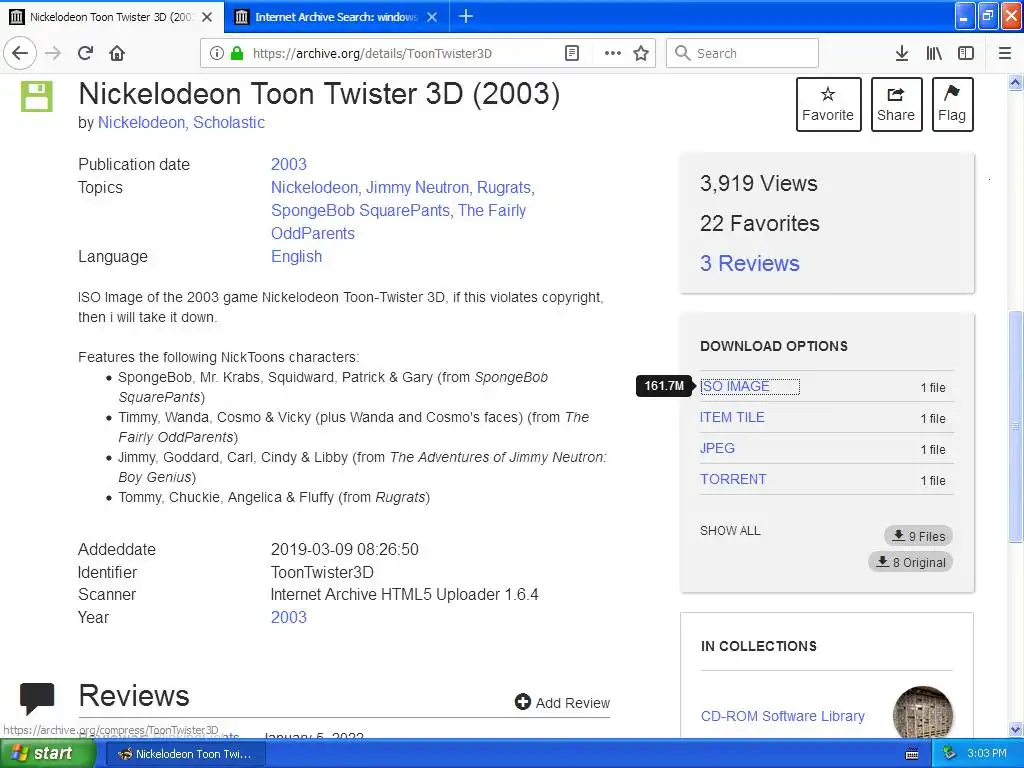Click the system tray safely-remove icon
This screenshot has width=1024, height=768.
(949, 754)
